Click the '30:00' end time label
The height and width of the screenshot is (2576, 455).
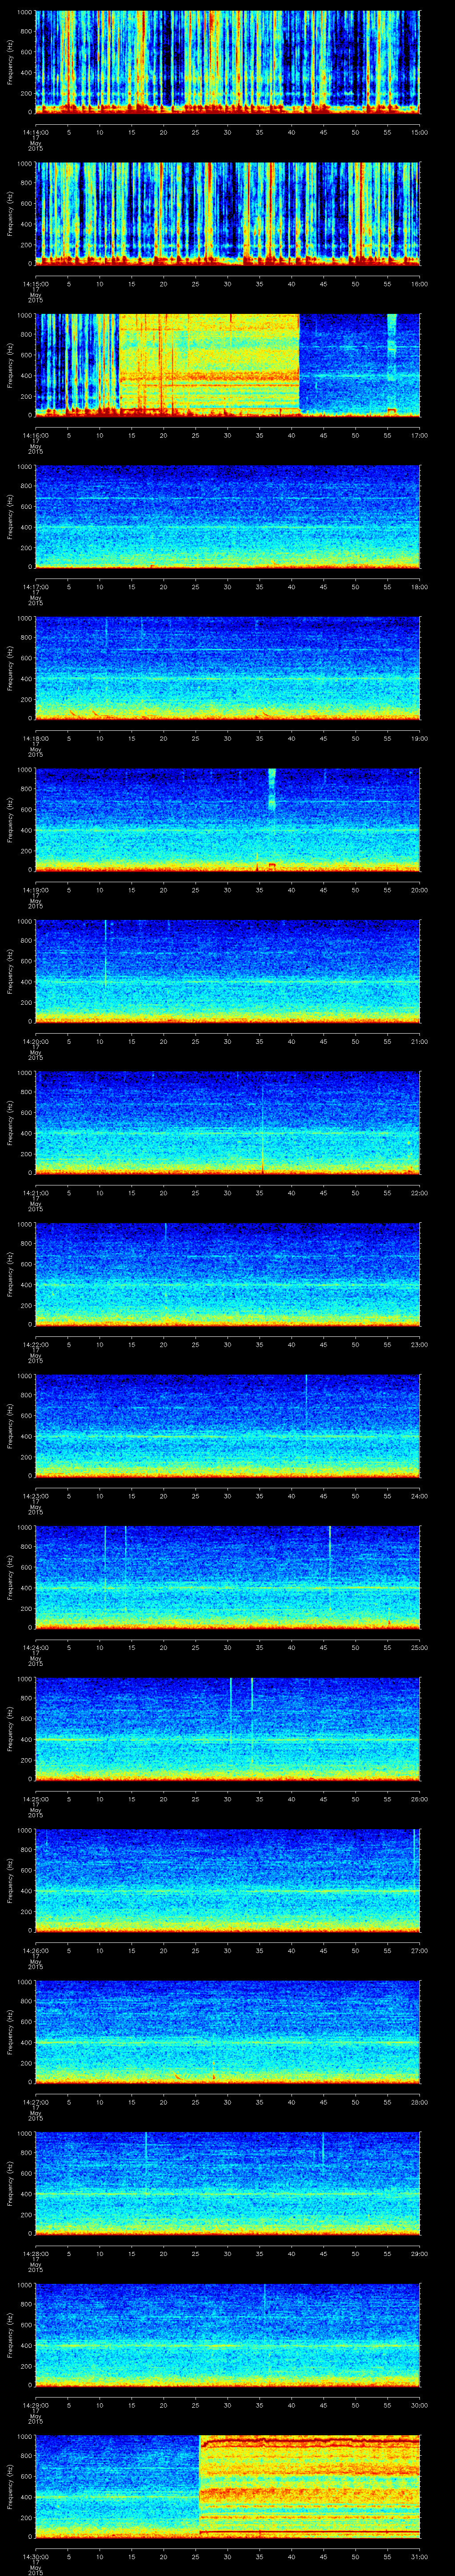click(x=420, y=2405)
